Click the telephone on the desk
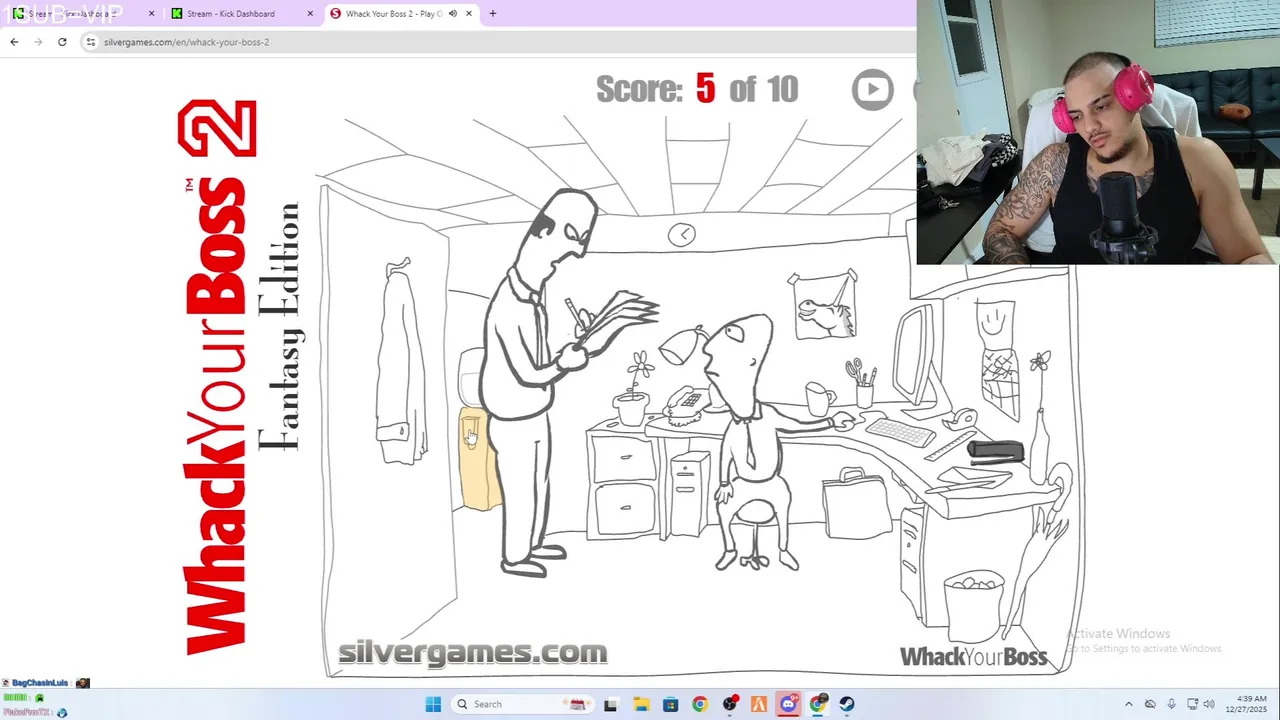The width and height of the screenshot is (1280, 720). [x=686, y=406]
